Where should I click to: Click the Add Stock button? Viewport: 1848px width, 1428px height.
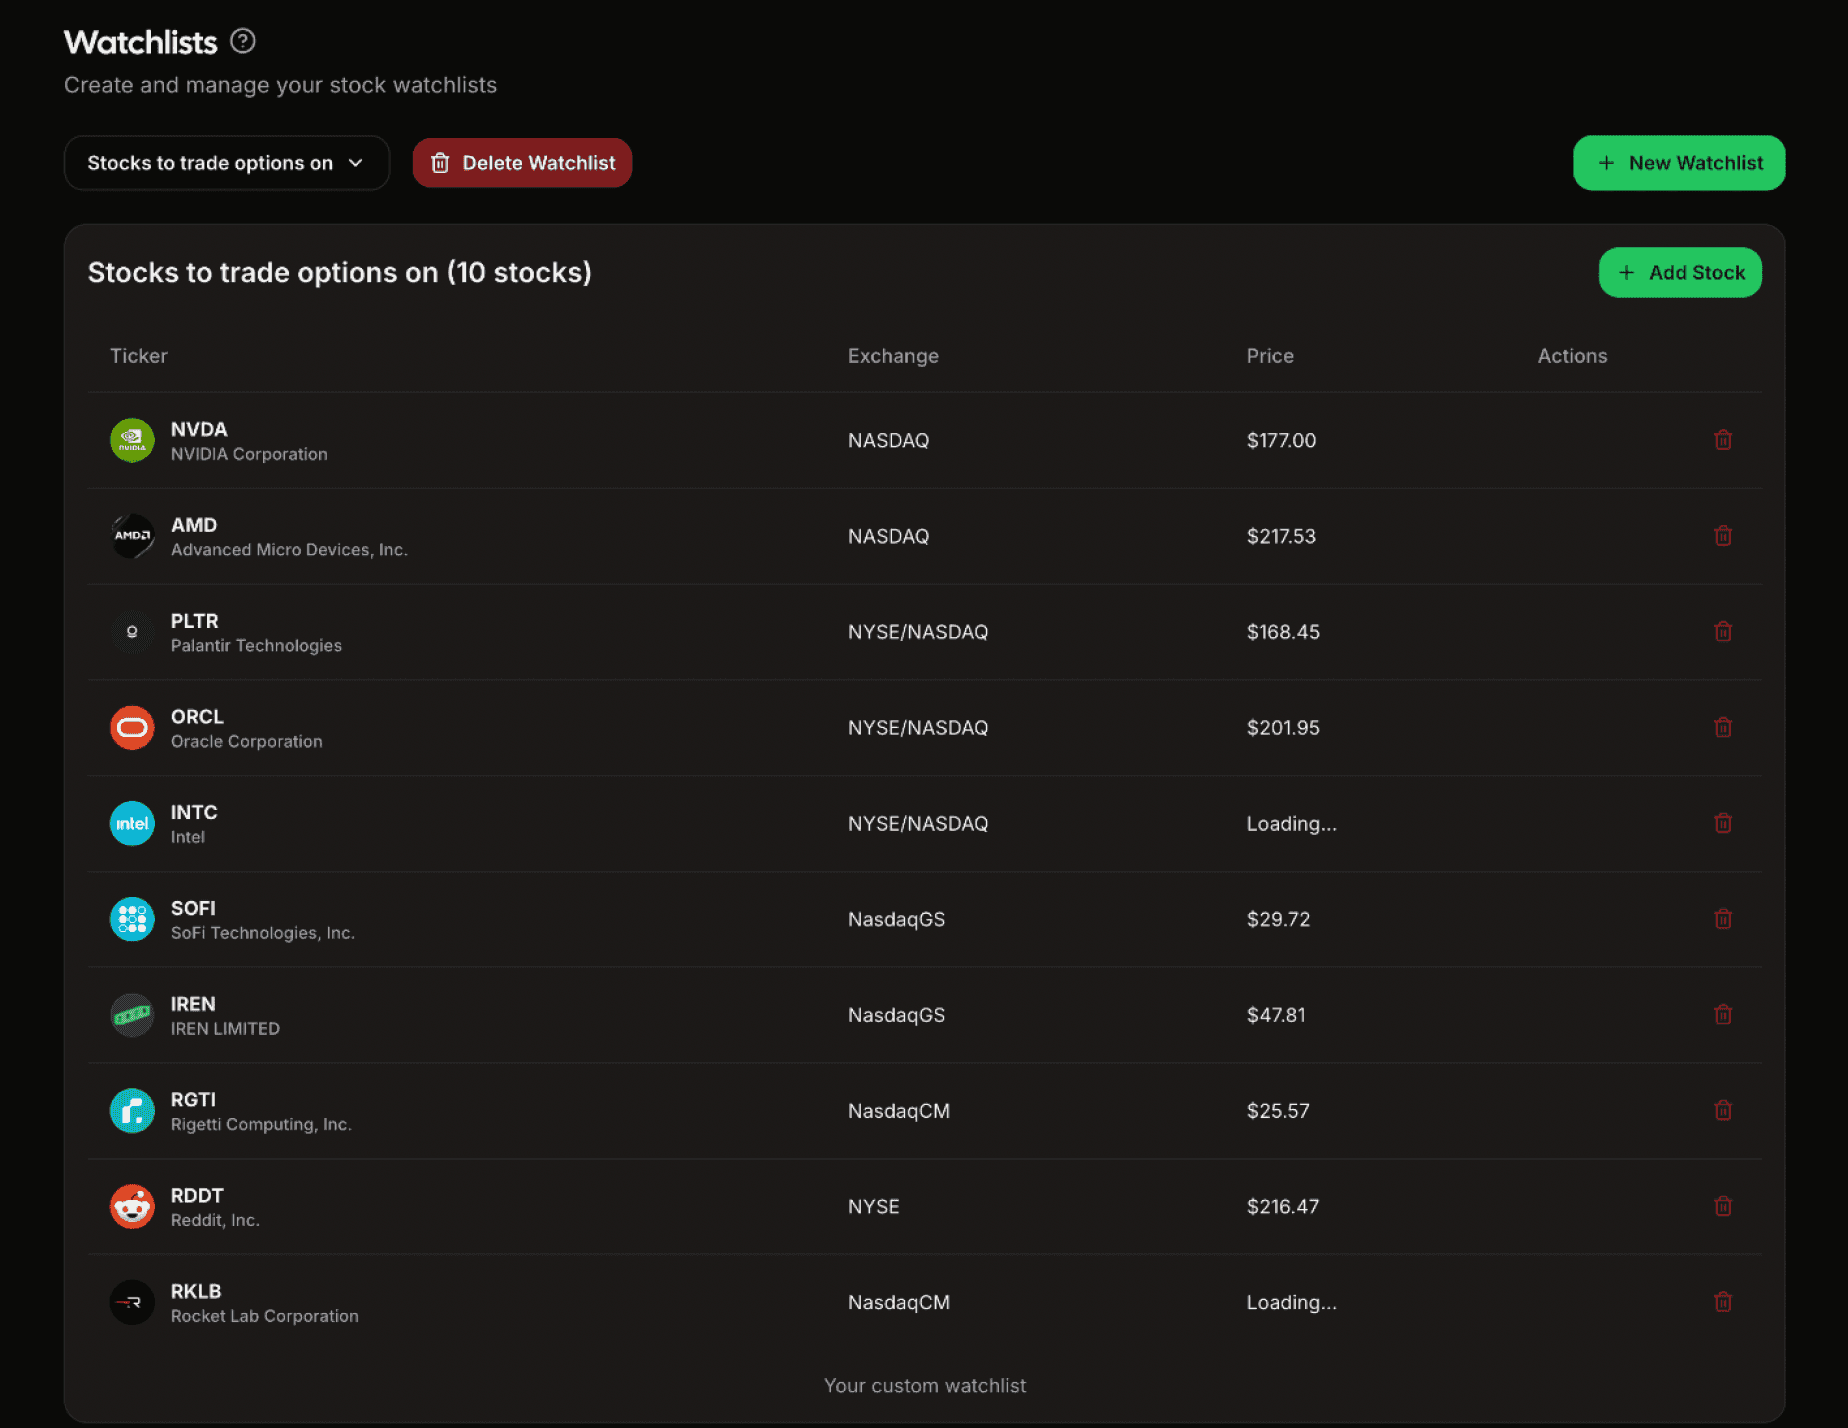click(x=1680, y=272)
